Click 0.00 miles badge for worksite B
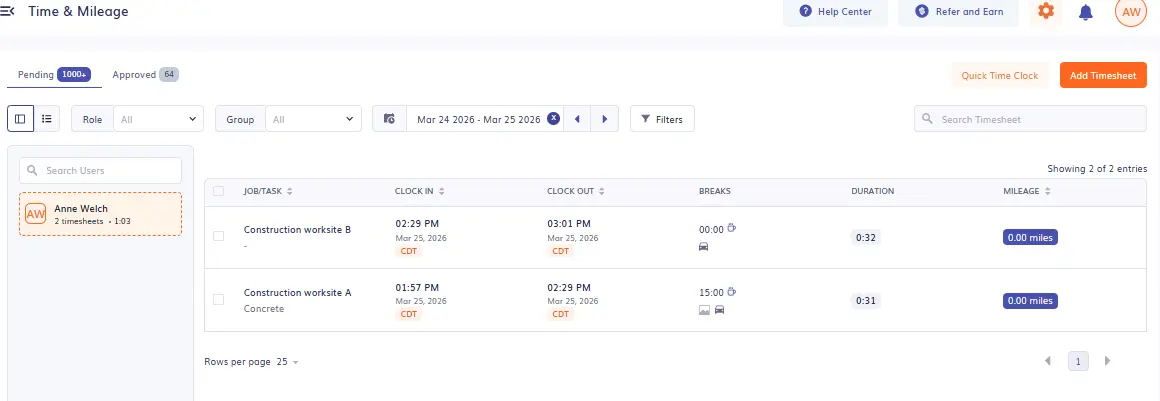Viewport: 1160px width, 401px height. tap(1030, 237)
